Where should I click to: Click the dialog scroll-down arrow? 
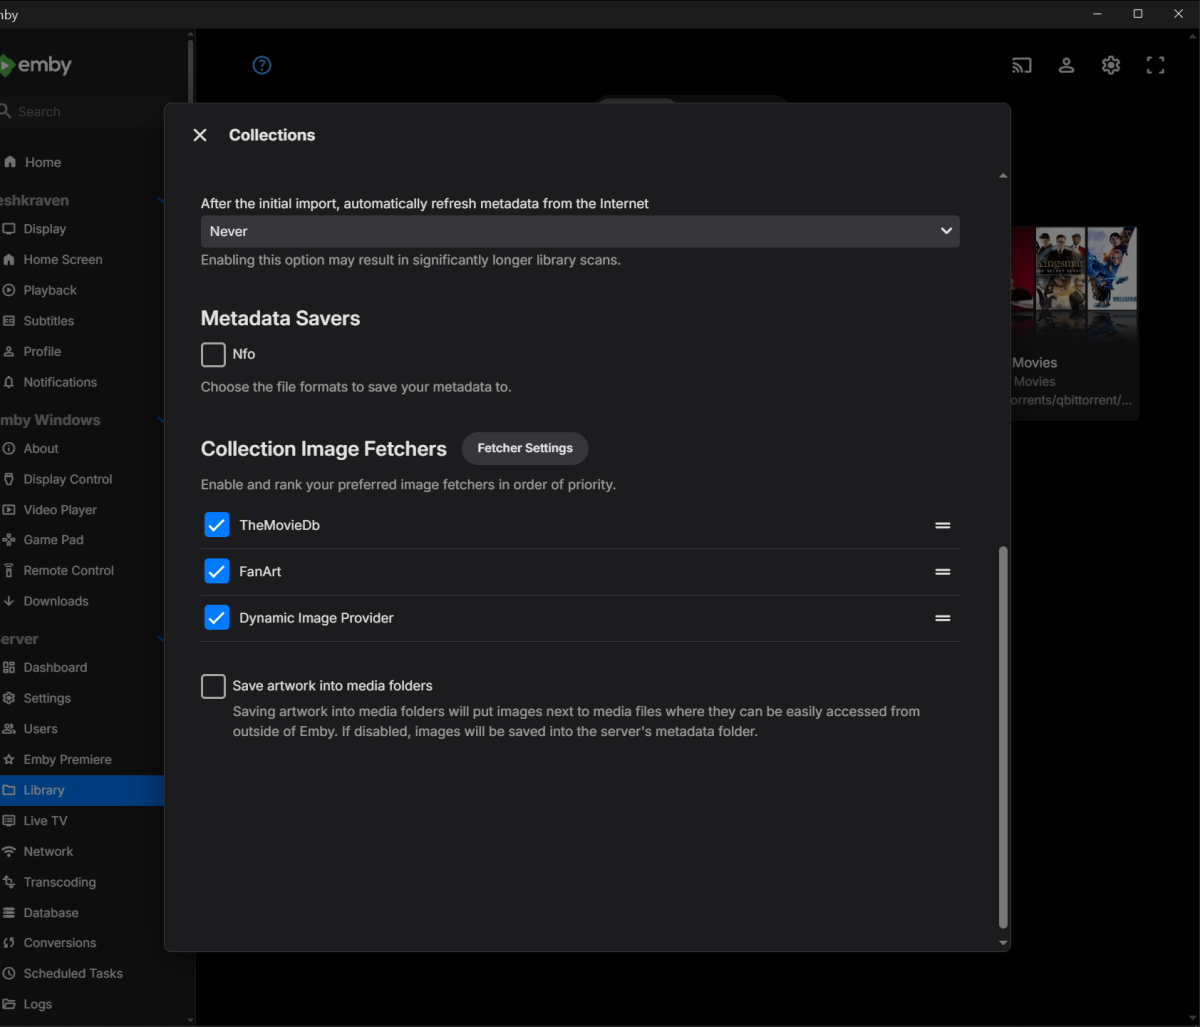(x=1003, y=943)
